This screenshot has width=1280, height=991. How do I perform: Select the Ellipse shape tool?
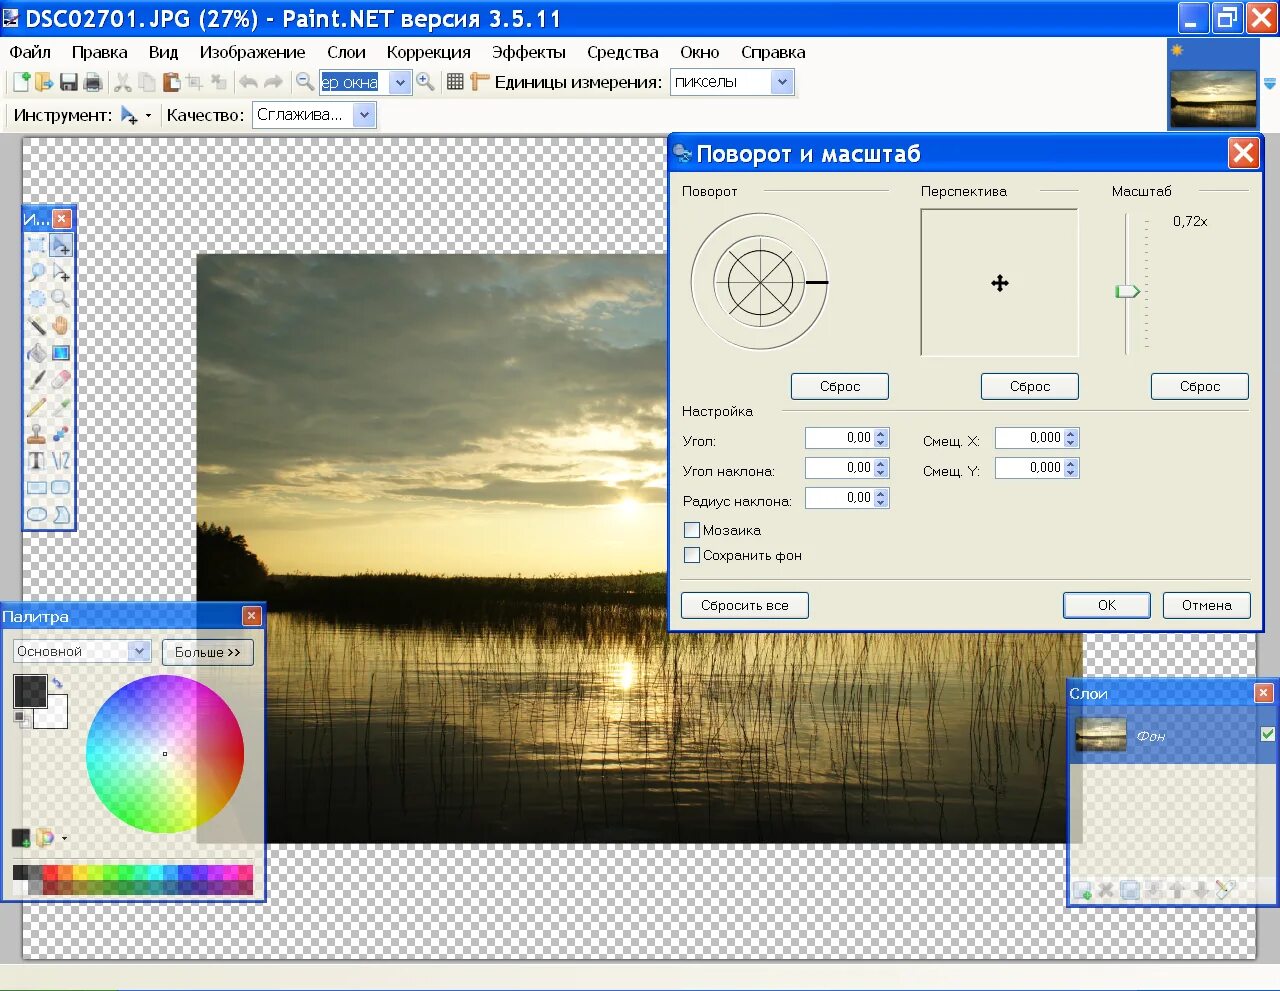37,514
